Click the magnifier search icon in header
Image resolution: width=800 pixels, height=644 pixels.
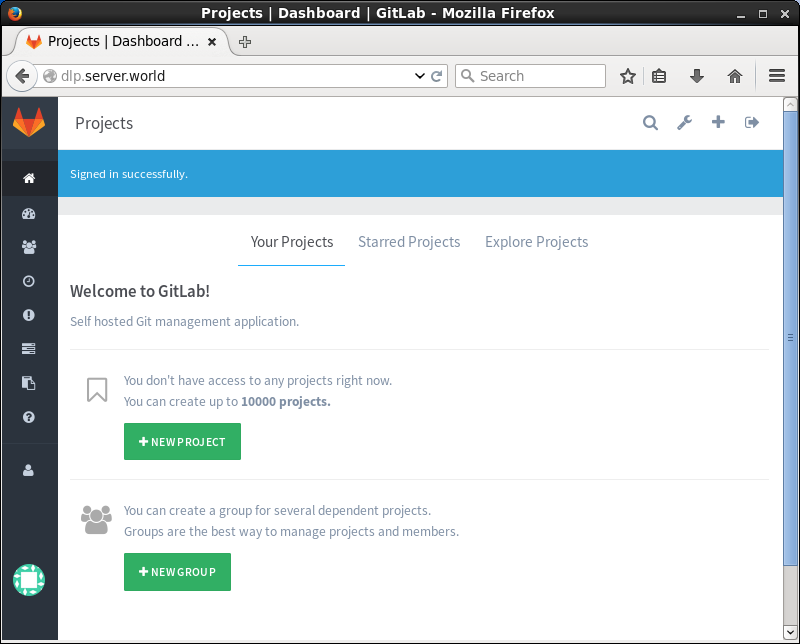[x=650, y=122]
